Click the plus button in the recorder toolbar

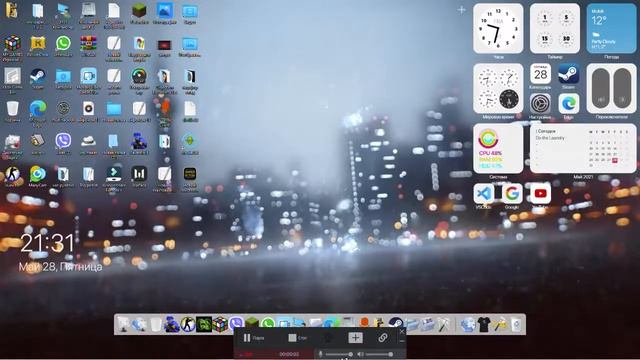click(x=356, y=338)
